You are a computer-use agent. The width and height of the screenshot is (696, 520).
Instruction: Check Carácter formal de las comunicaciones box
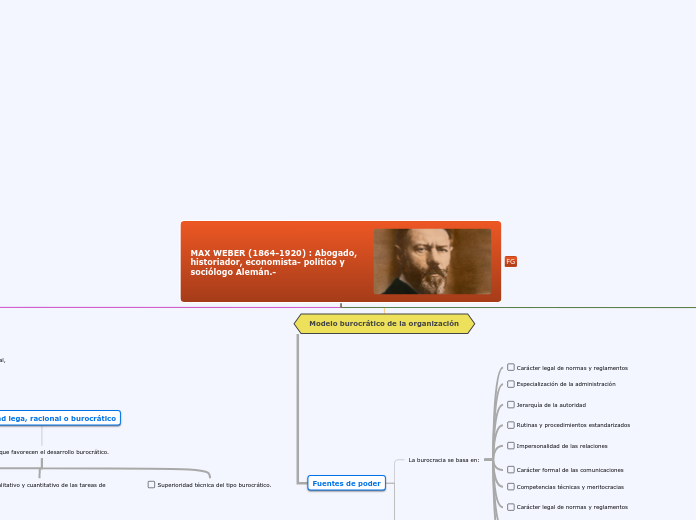[511, 470]
